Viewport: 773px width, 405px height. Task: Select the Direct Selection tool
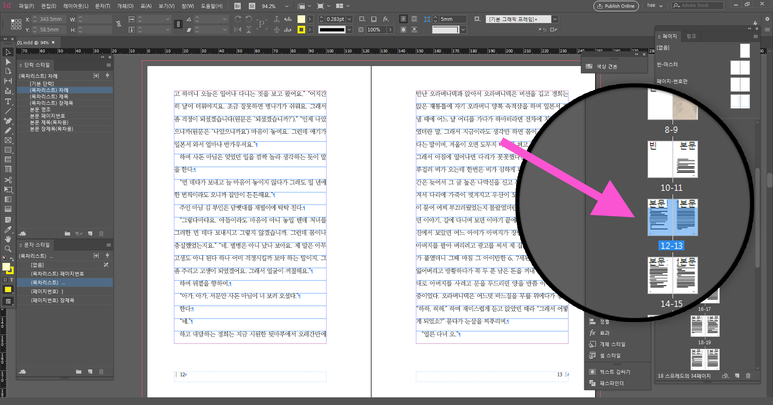tap(7, 62)
